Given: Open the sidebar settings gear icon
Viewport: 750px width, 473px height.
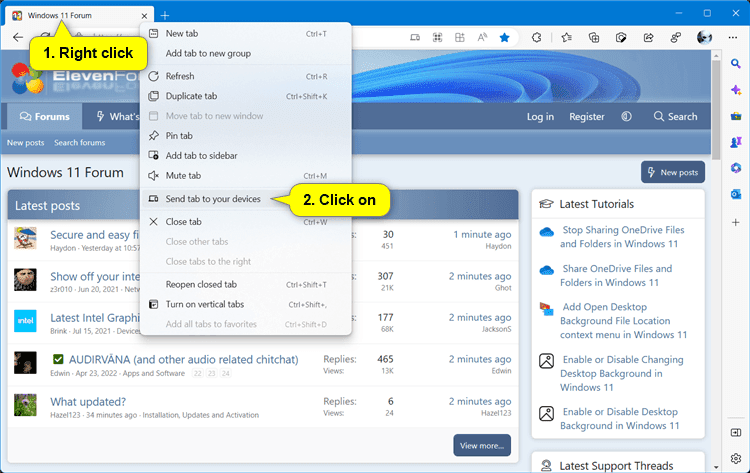Looking at the screenshot, I should tap(736, 459).
